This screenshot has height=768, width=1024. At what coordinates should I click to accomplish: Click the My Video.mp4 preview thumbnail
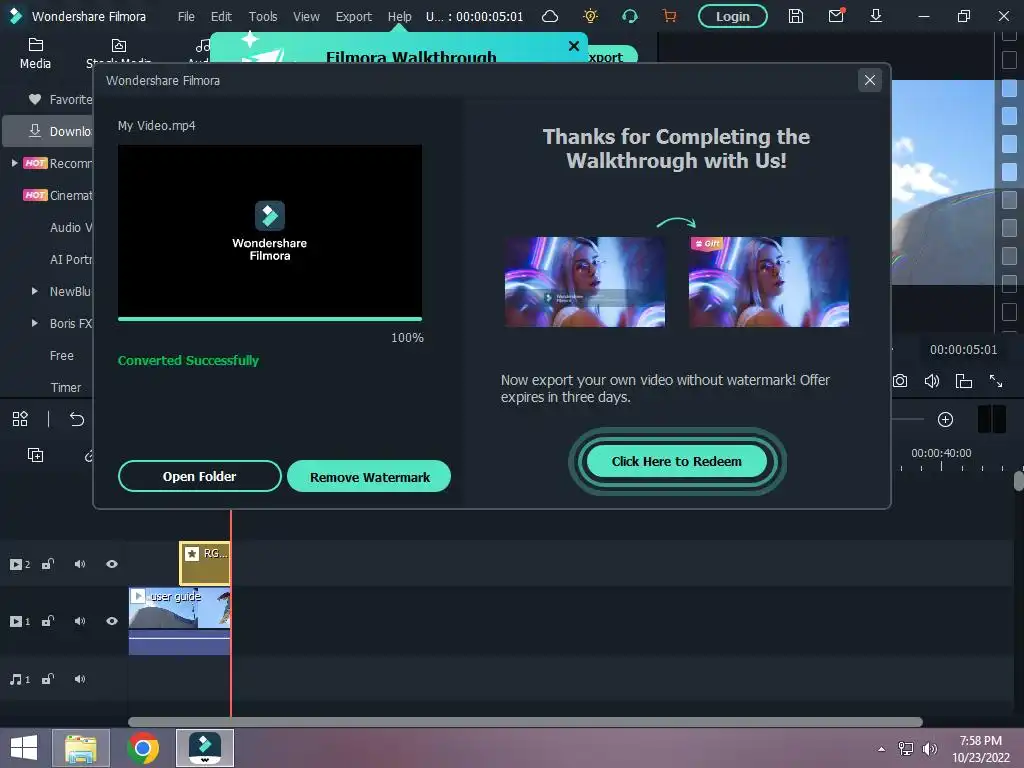pos(270,231)
